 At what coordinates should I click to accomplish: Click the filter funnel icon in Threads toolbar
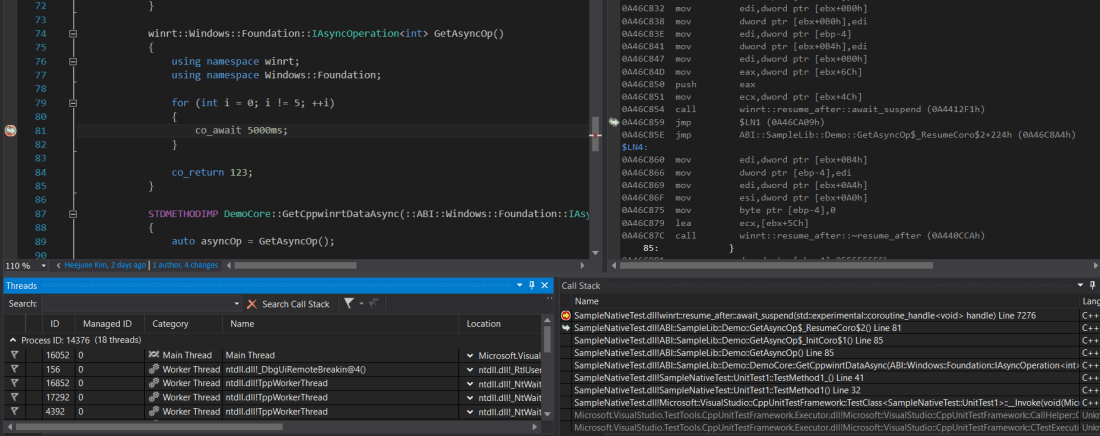pyautogui.click(x=349, y=304)
